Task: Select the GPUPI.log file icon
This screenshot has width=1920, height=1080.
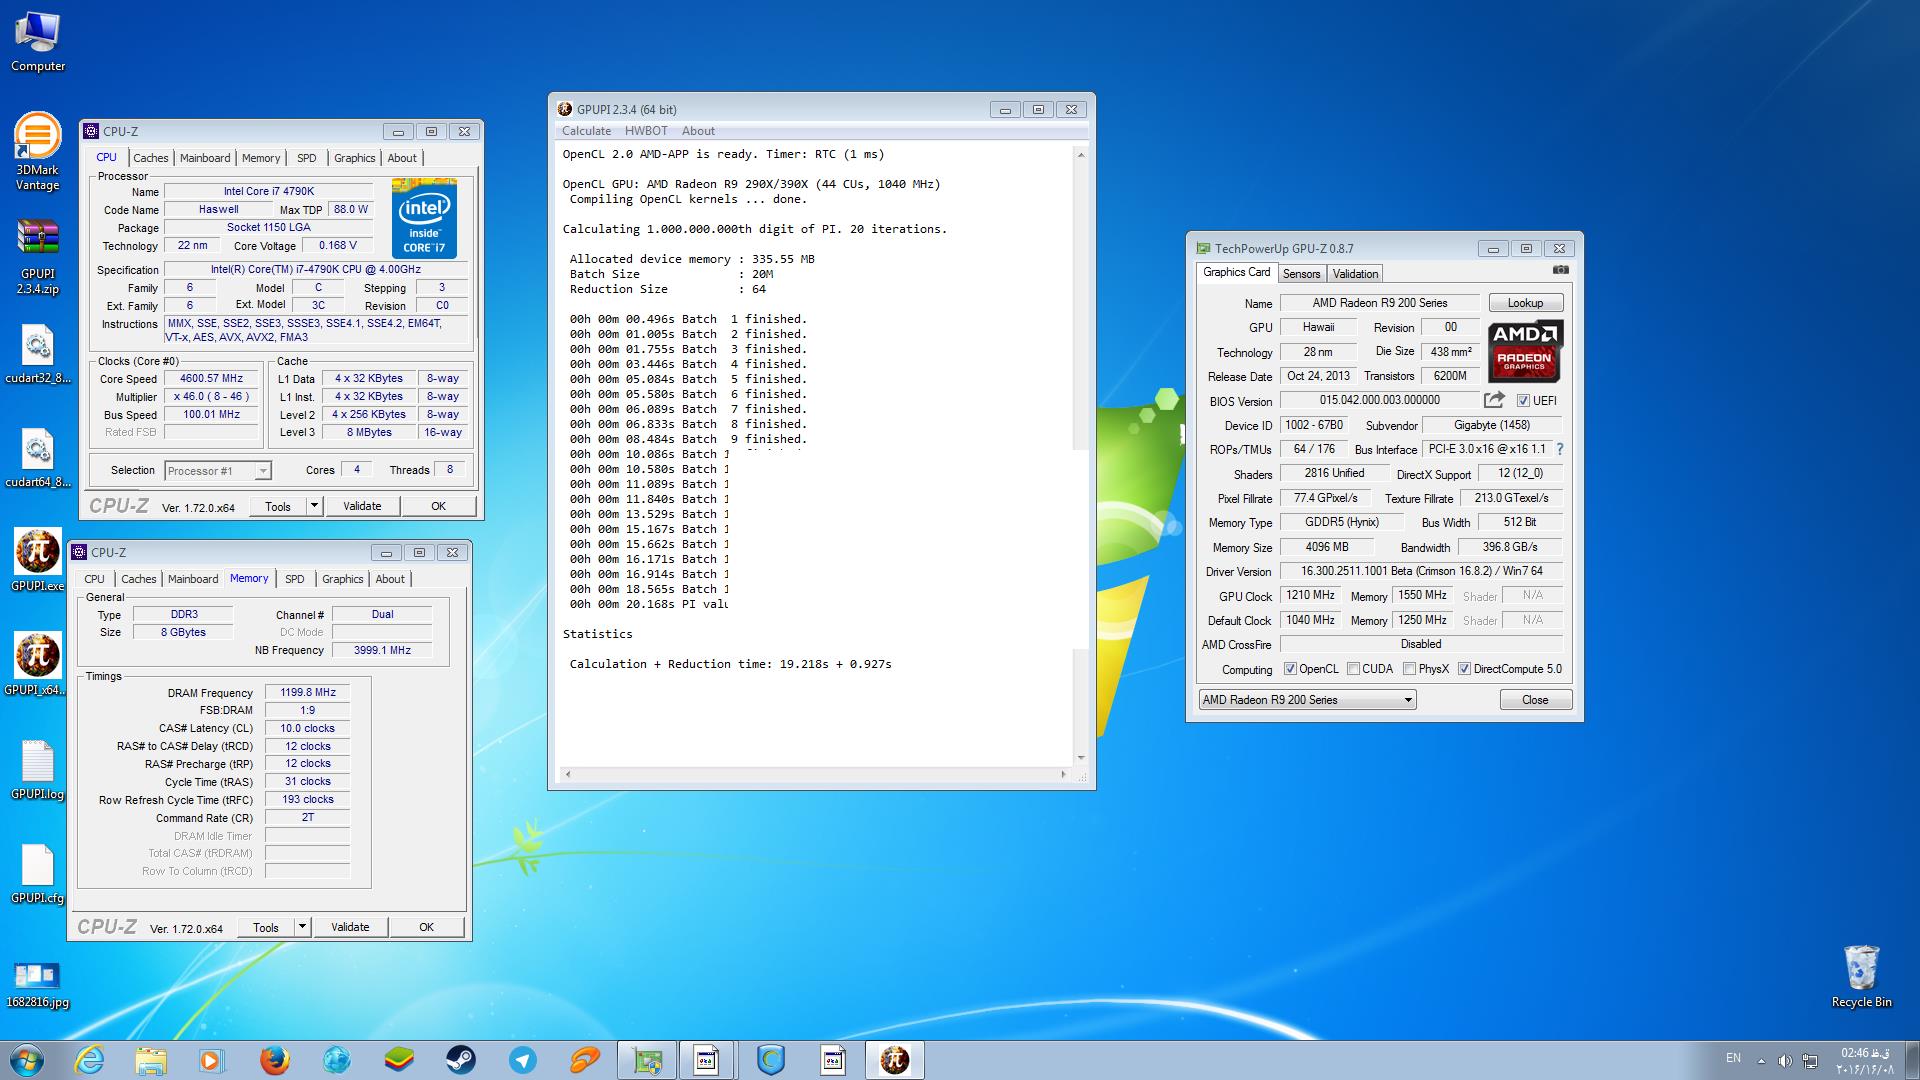Action: coord(38,770)
